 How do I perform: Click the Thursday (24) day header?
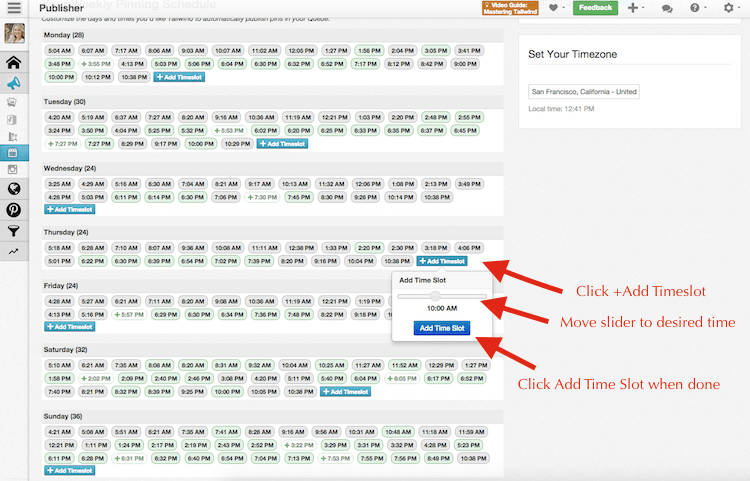(66, 232)
